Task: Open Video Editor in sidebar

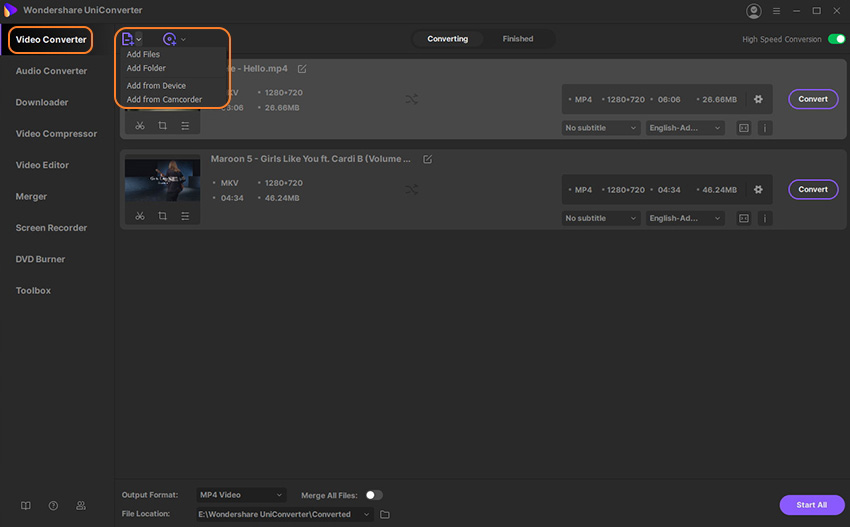Action: point(42,165)
